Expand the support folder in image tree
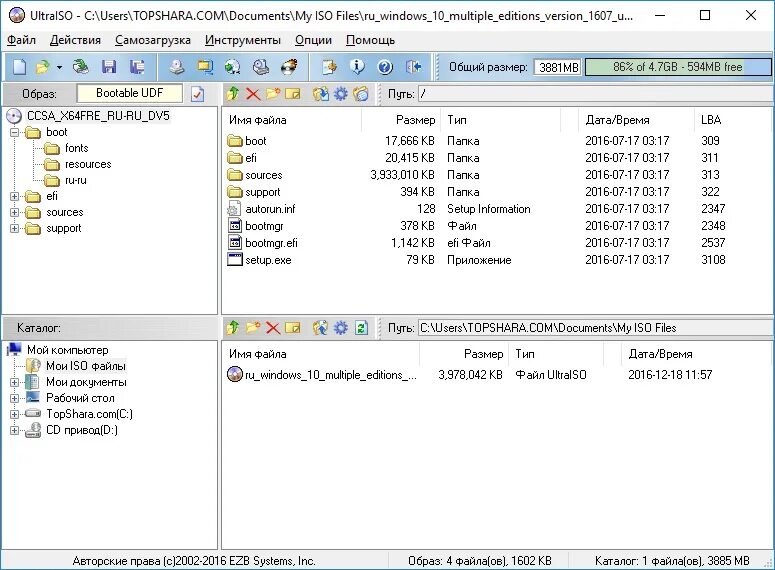Screen dimensions: 775x570 tap(14, 228)
